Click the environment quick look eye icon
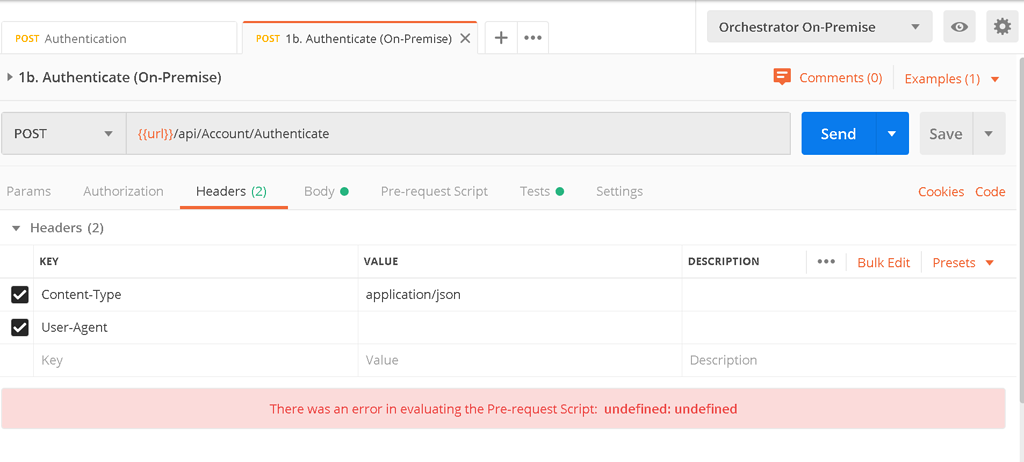The width and height of the screenshot is (1024, 462). point(959,27)
